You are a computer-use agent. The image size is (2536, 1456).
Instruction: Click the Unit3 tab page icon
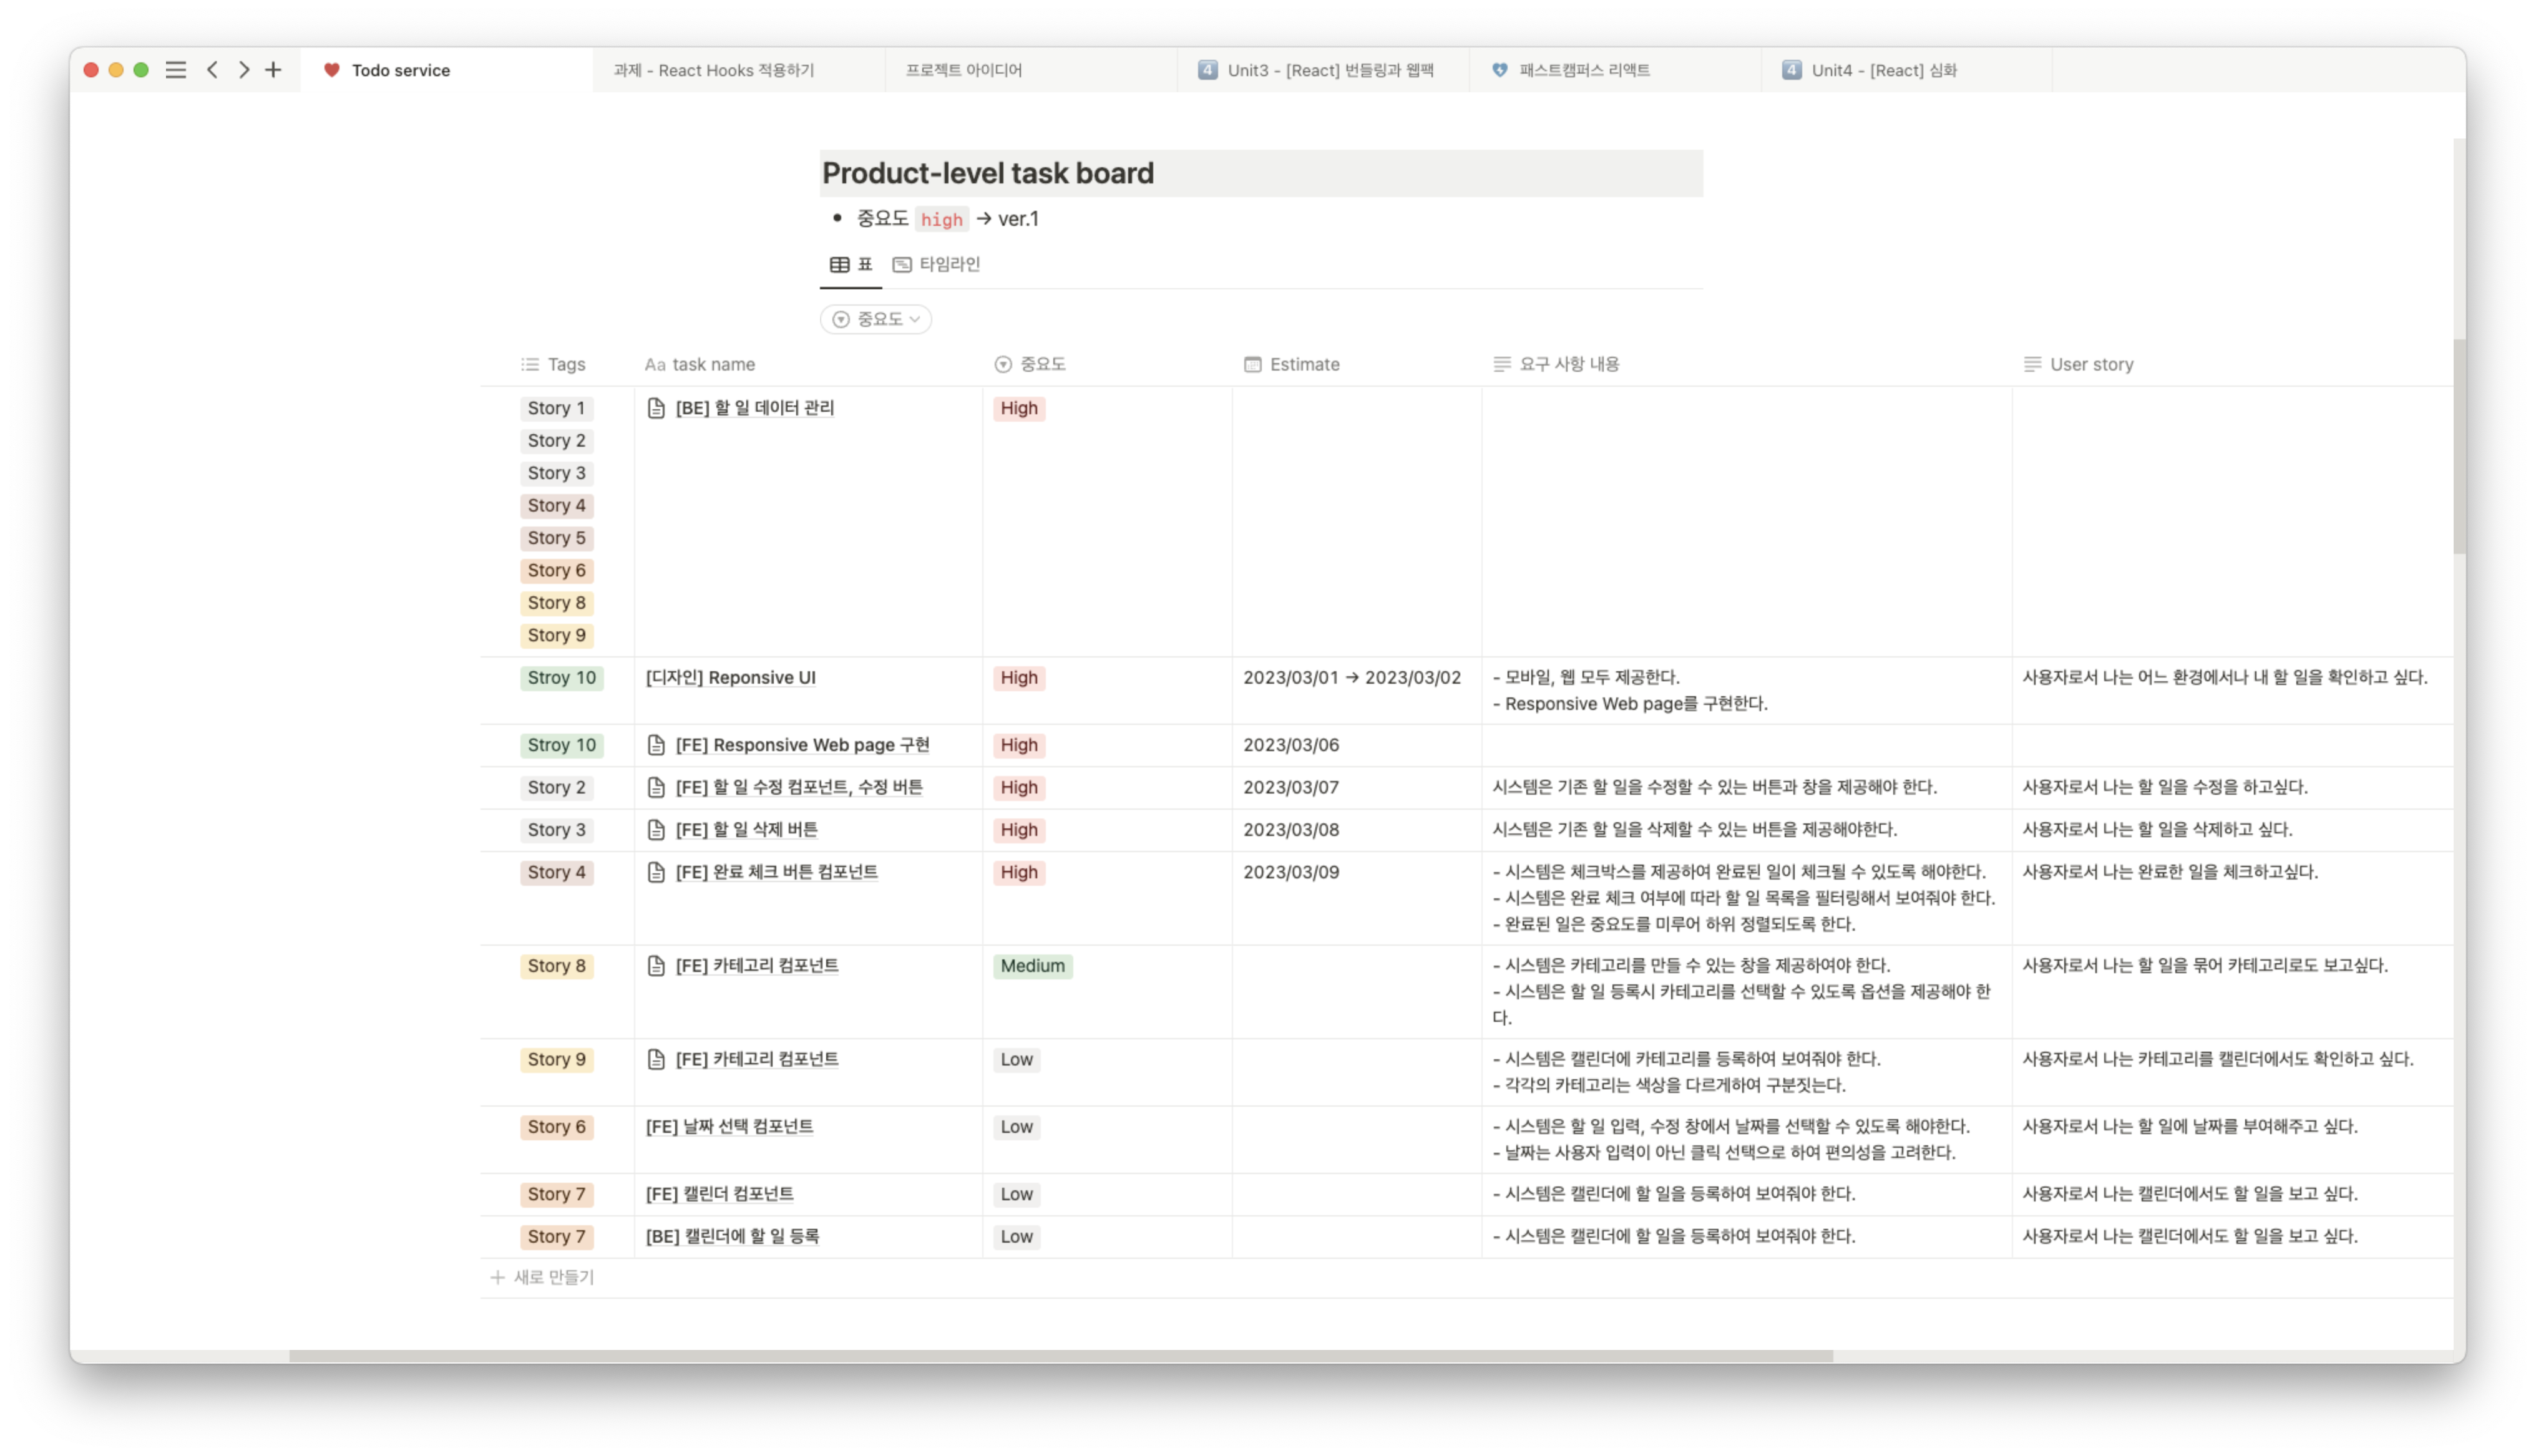pos(1208,70)
